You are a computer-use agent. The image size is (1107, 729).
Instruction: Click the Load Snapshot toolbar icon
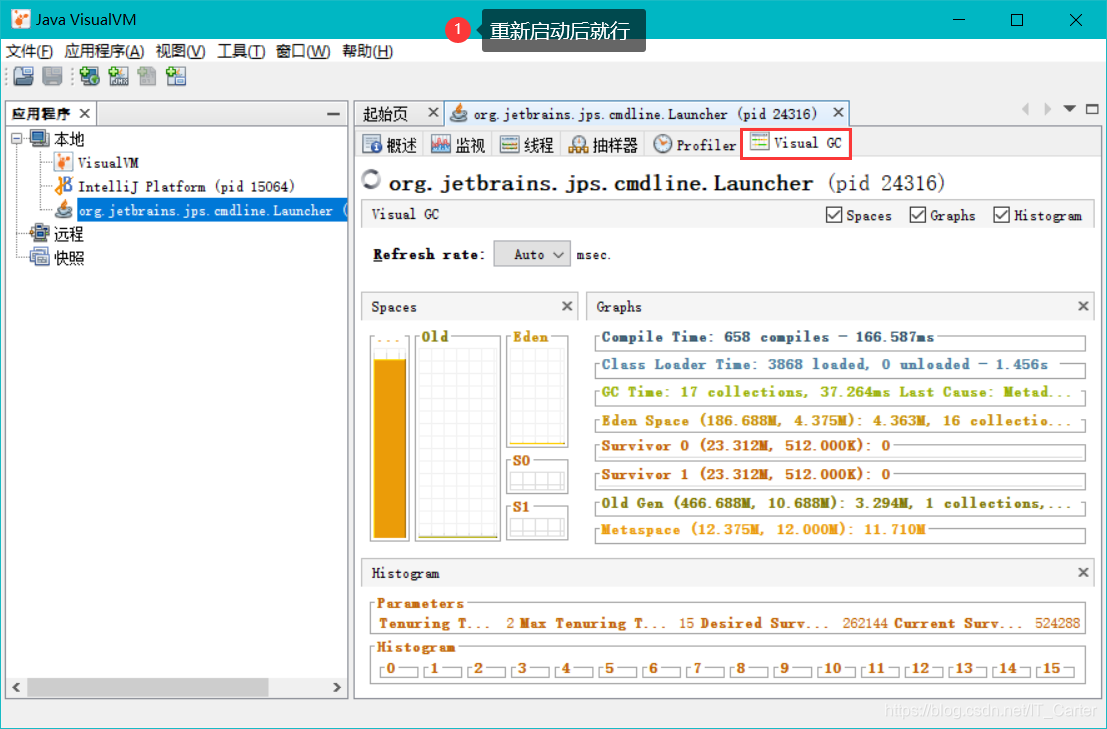coord(24,76)
